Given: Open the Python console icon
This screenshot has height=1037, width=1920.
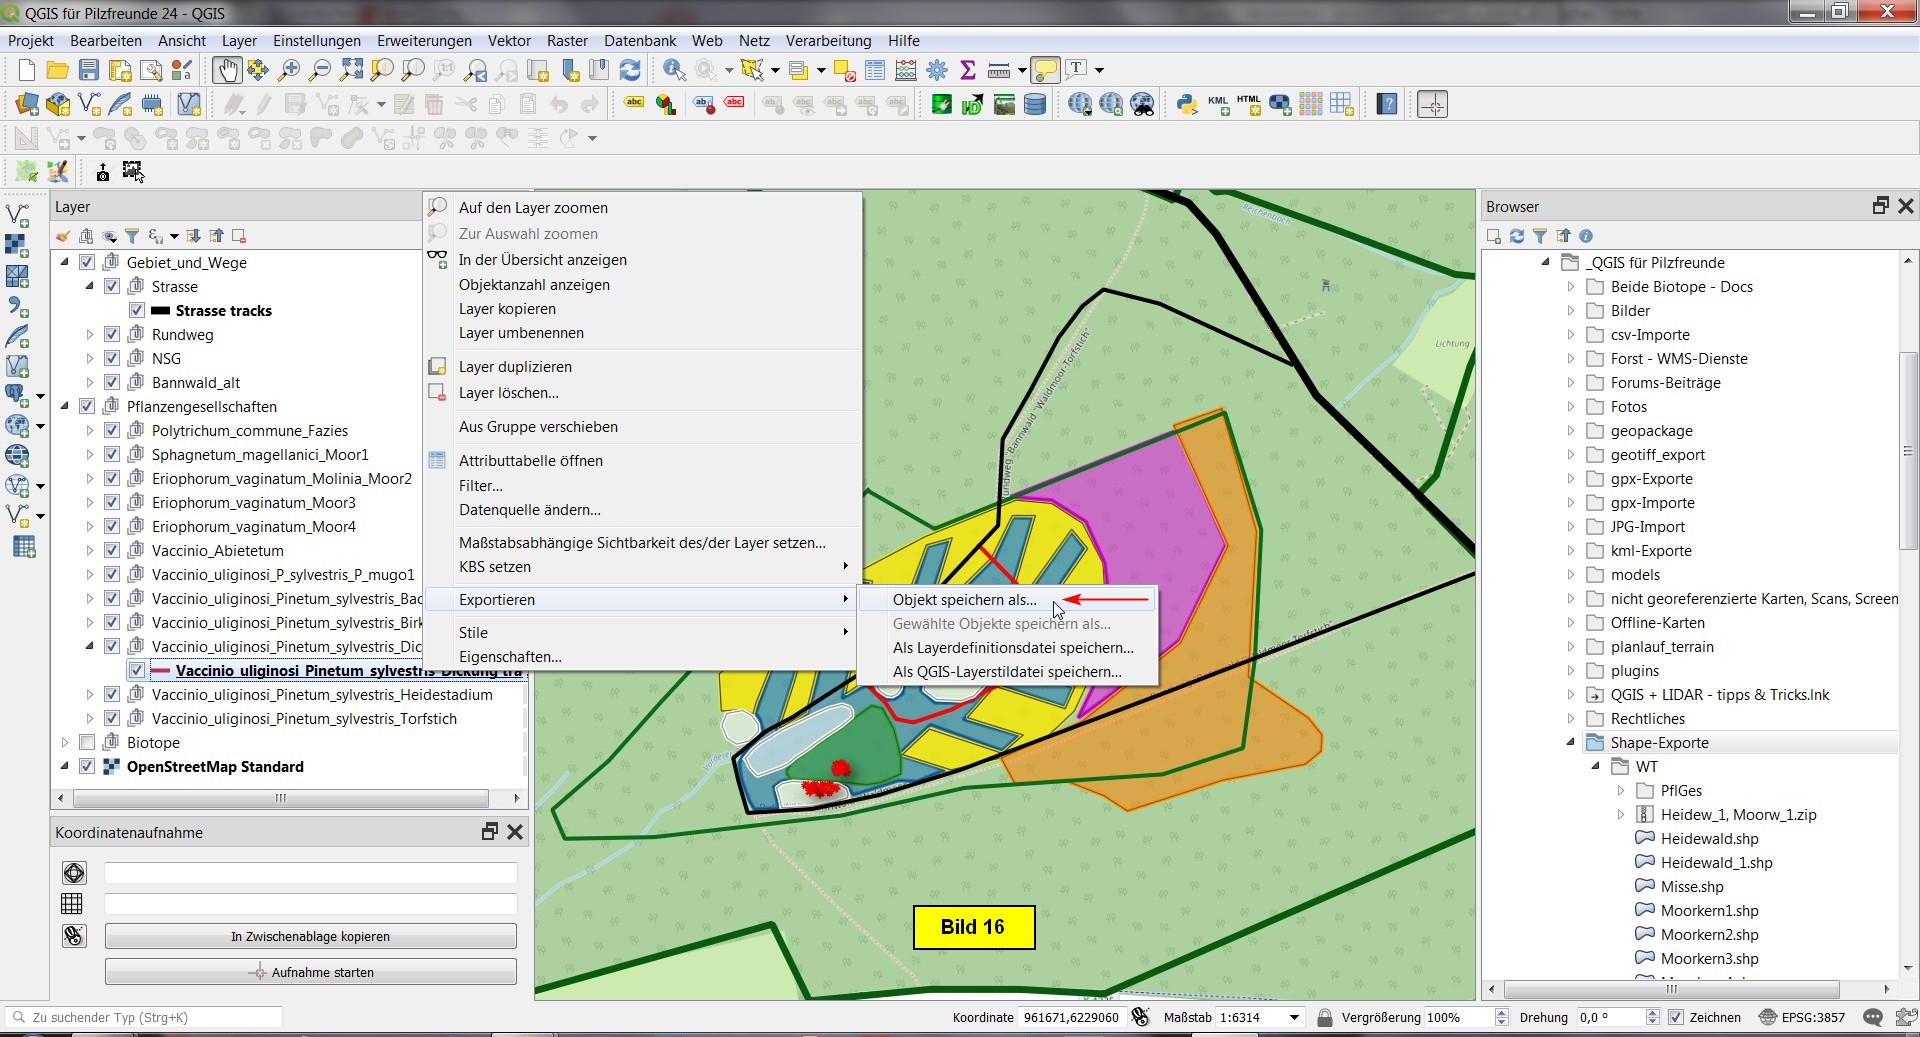Looking at the screenshot, I should (1186, 104).
